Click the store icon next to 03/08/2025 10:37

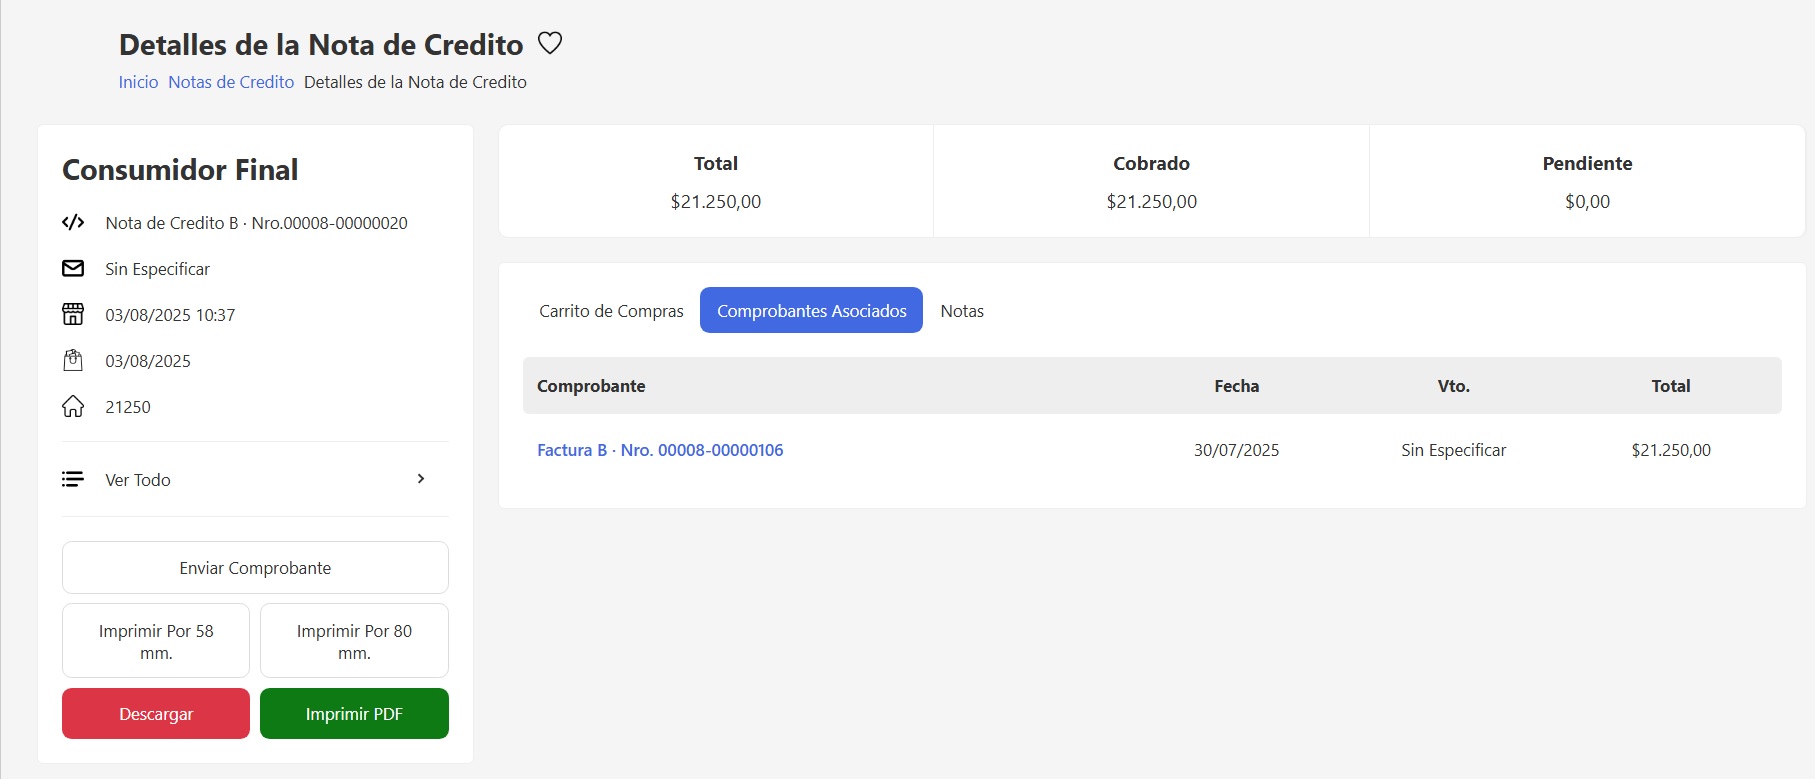click(x=73, y=314)
